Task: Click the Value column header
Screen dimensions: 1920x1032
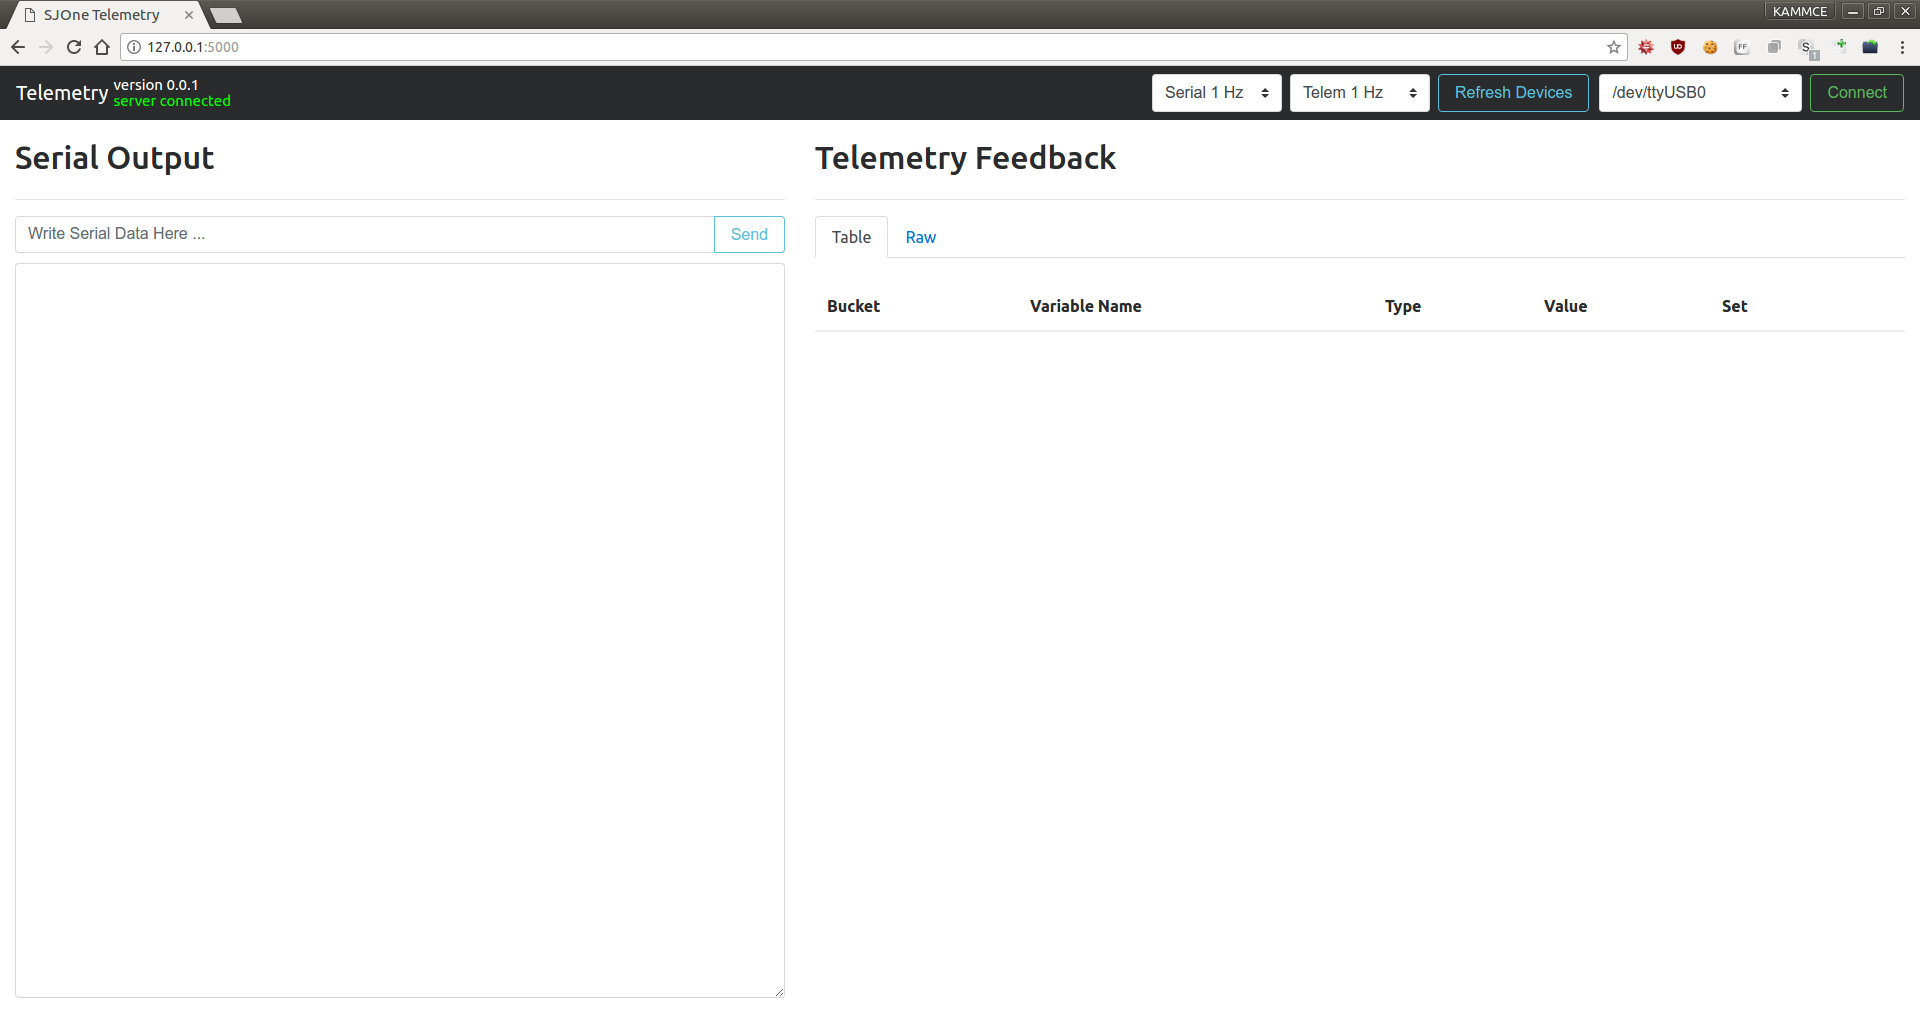Action: [1565, 306]
